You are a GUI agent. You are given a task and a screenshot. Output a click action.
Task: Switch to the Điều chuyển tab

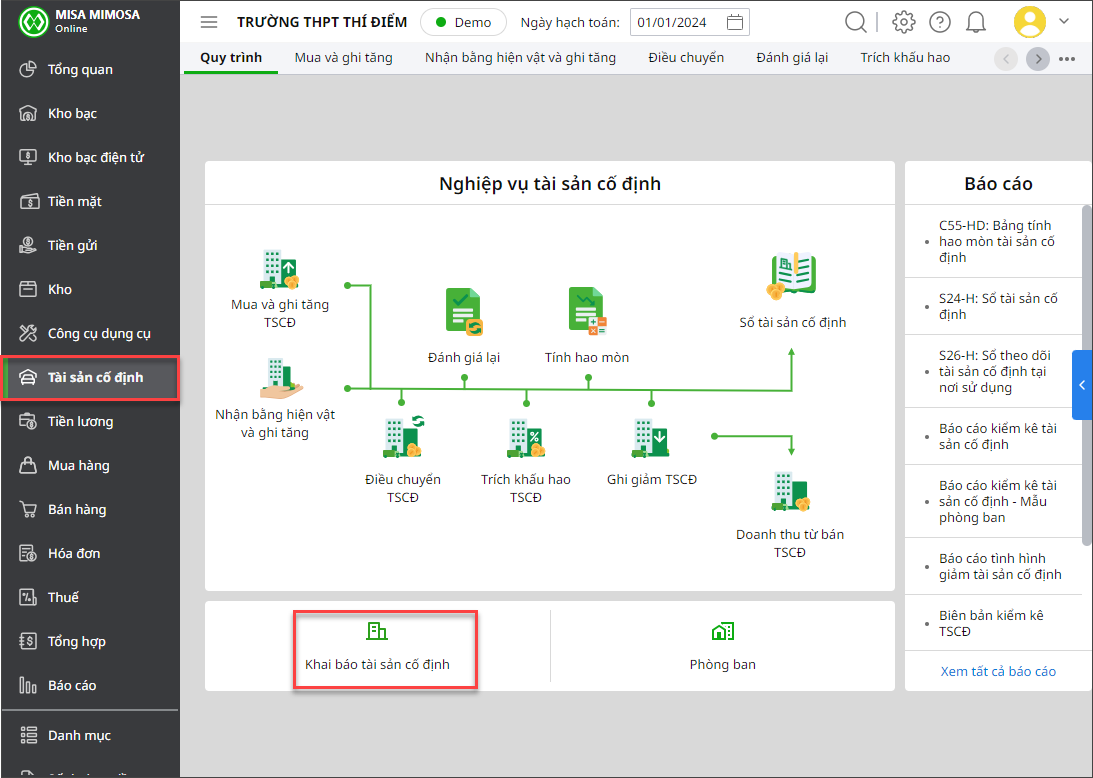click(x=685, y=58)
